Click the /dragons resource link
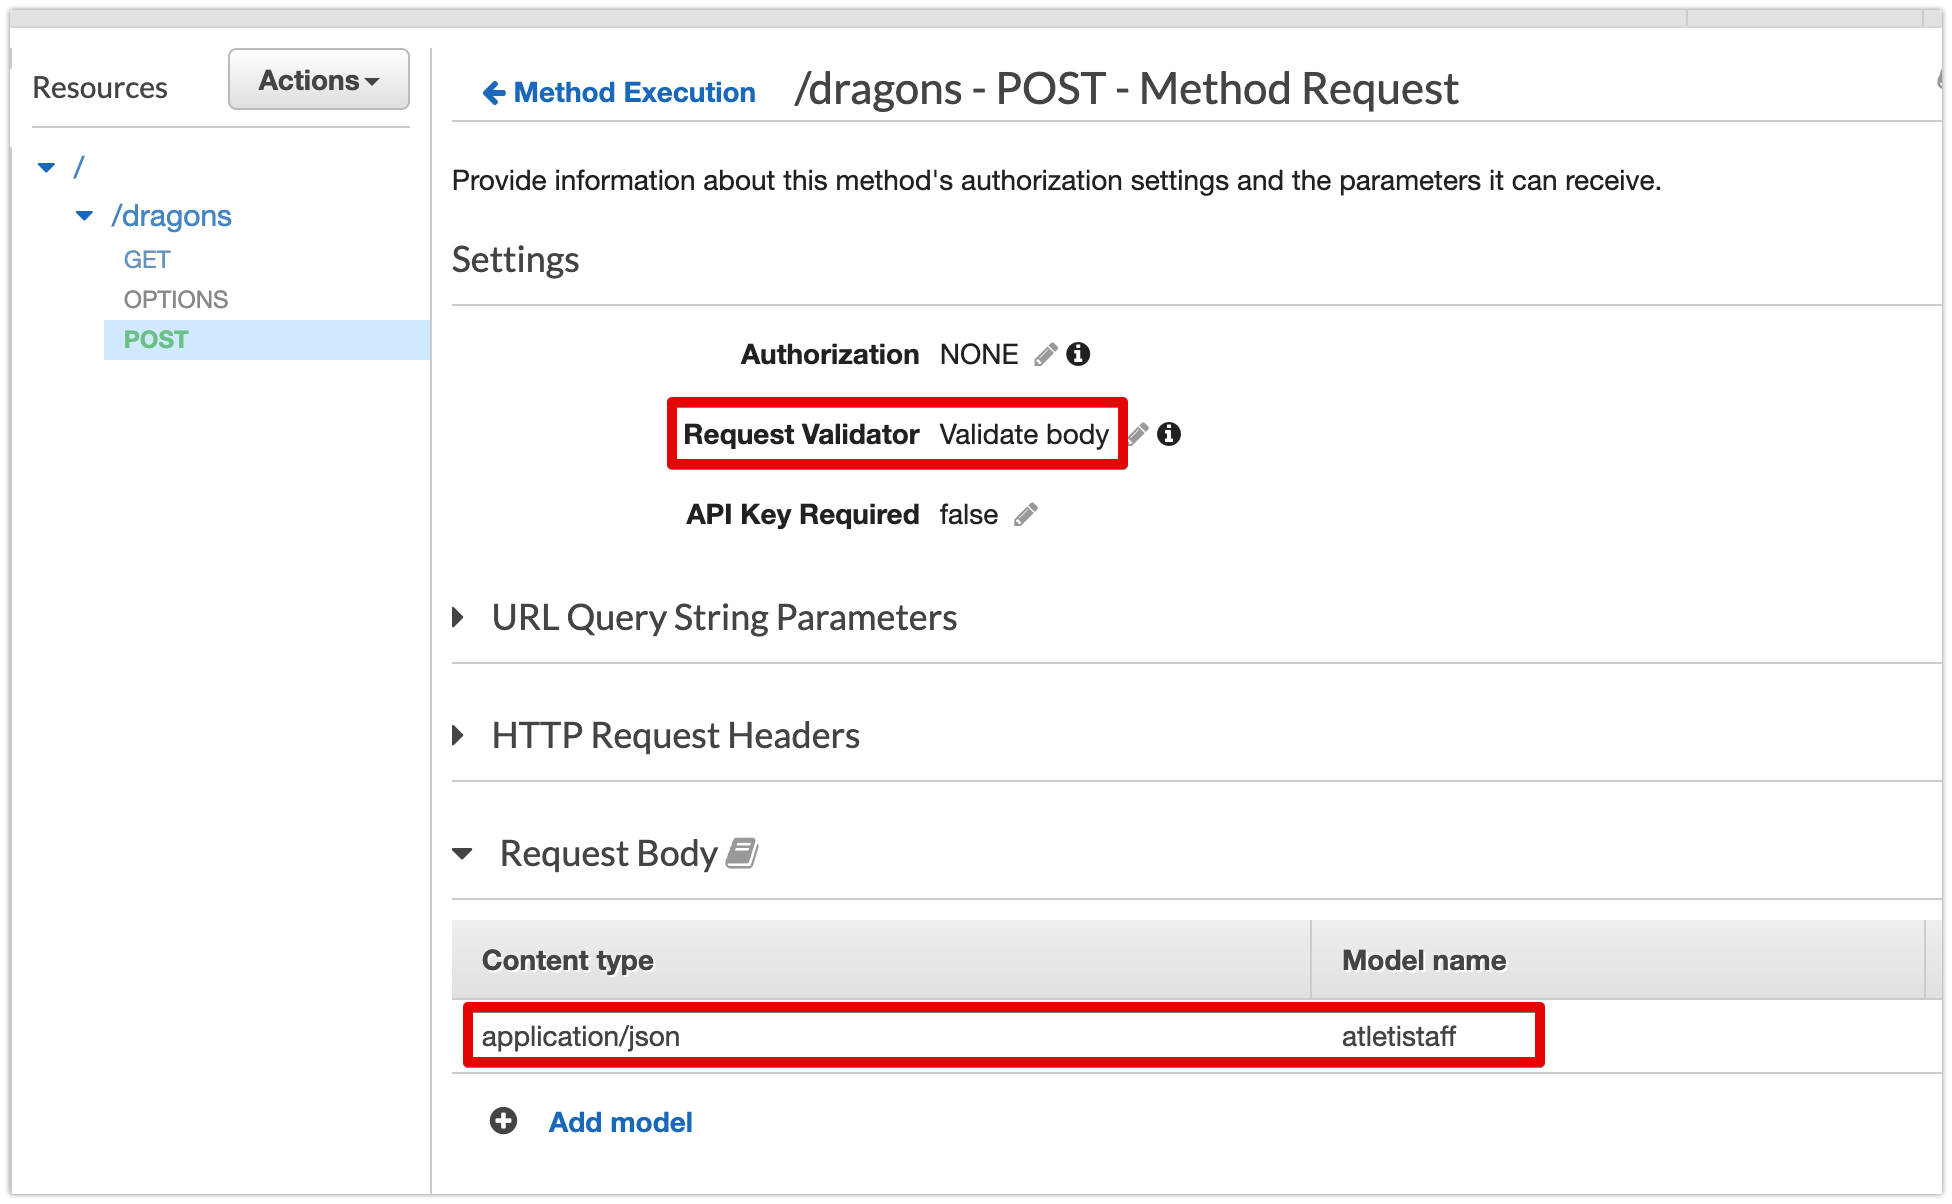This screenshot has height=1204, width=1952. [171, 216]
